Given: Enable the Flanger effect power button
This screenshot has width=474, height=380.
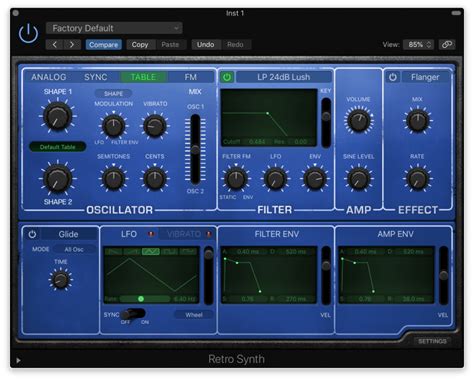Looking at the screenshot, I should (x=393, y=77).
